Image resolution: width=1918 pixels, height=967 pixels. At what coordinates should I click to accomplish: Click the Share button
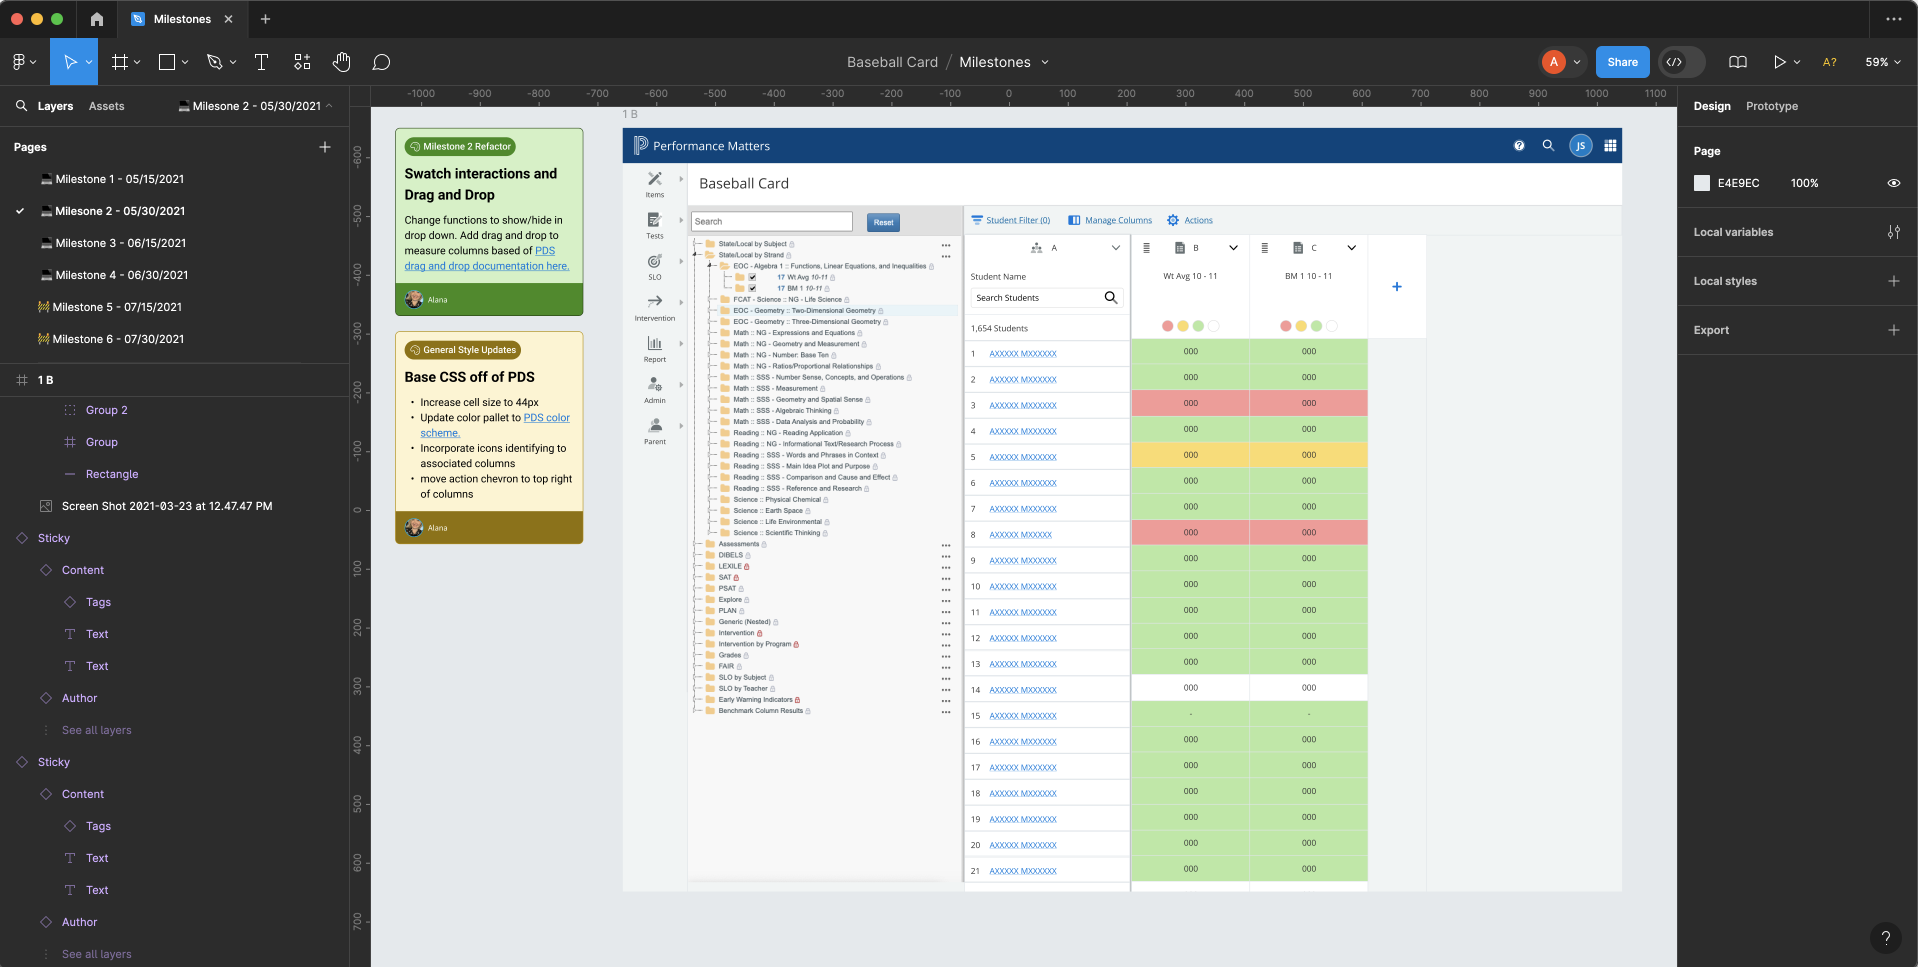1622,62
